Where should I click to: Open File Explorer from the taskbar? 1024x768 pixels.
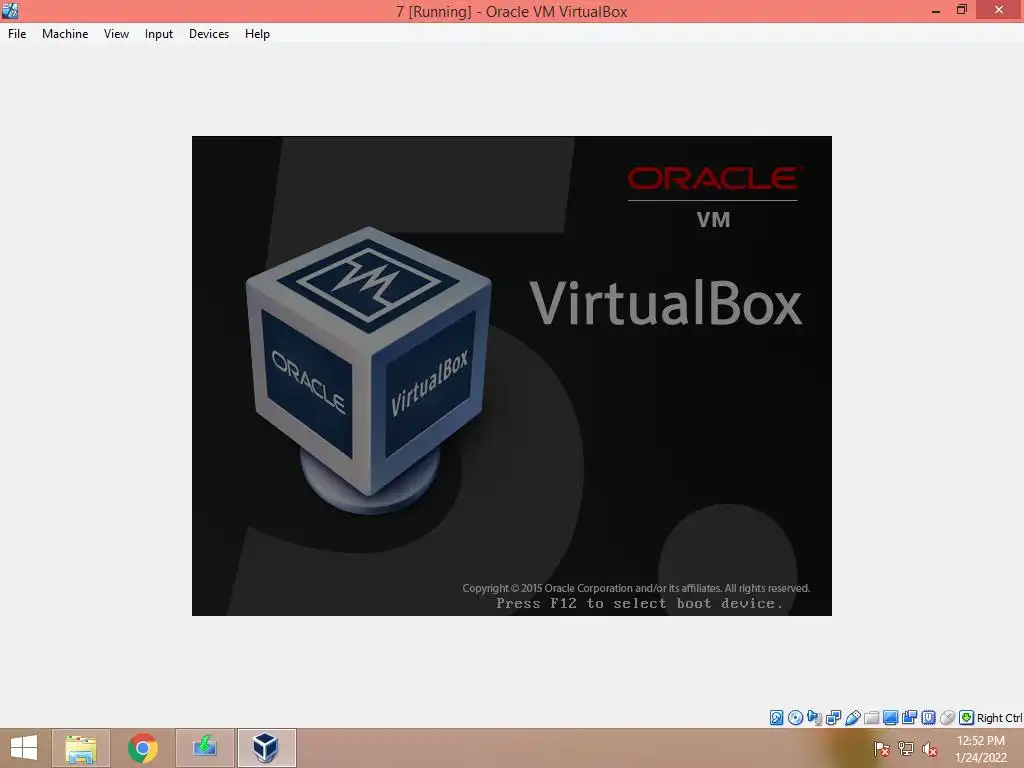click(81, 748)
